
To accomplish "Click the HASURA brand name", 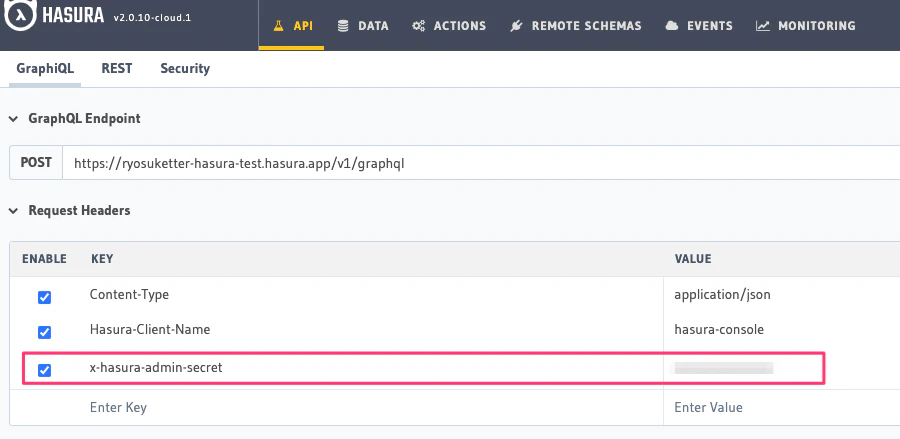I will pyautogui.click(x=73, y=15).
